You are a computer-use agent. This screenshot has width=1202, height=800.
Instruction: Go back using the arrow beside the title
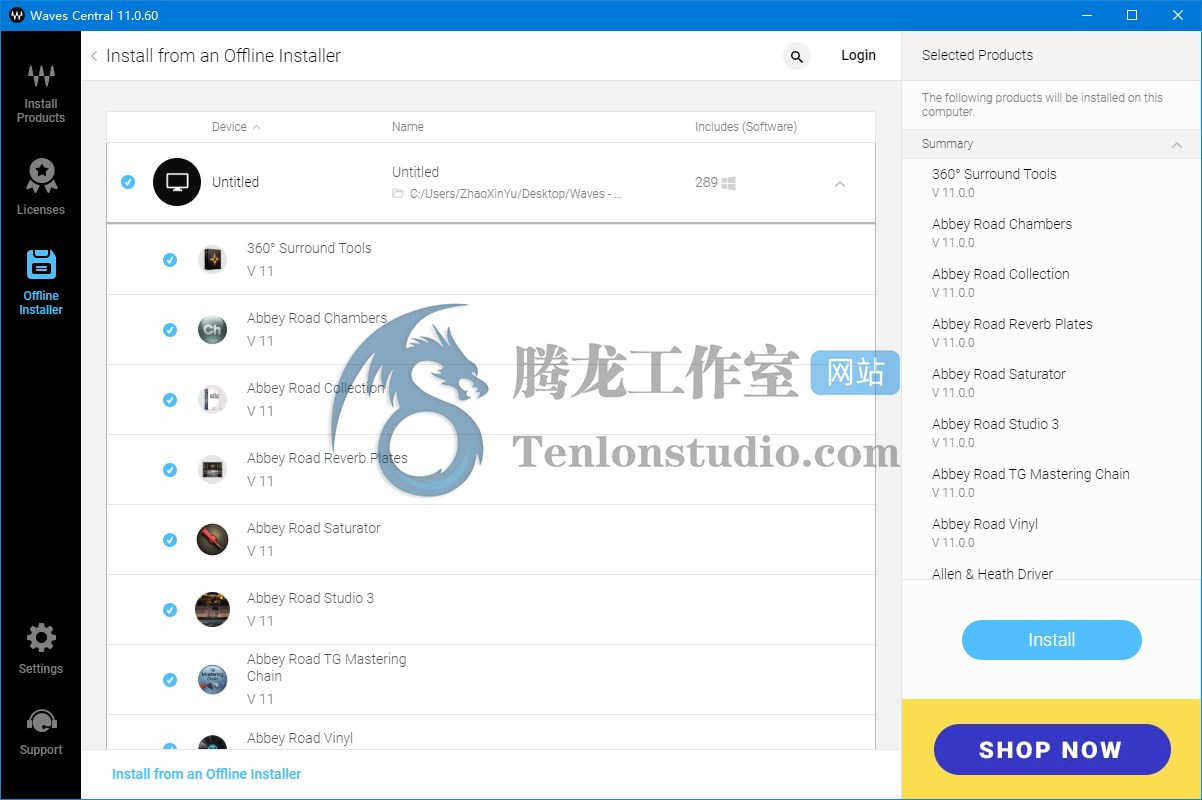click(x=94, y=56)
